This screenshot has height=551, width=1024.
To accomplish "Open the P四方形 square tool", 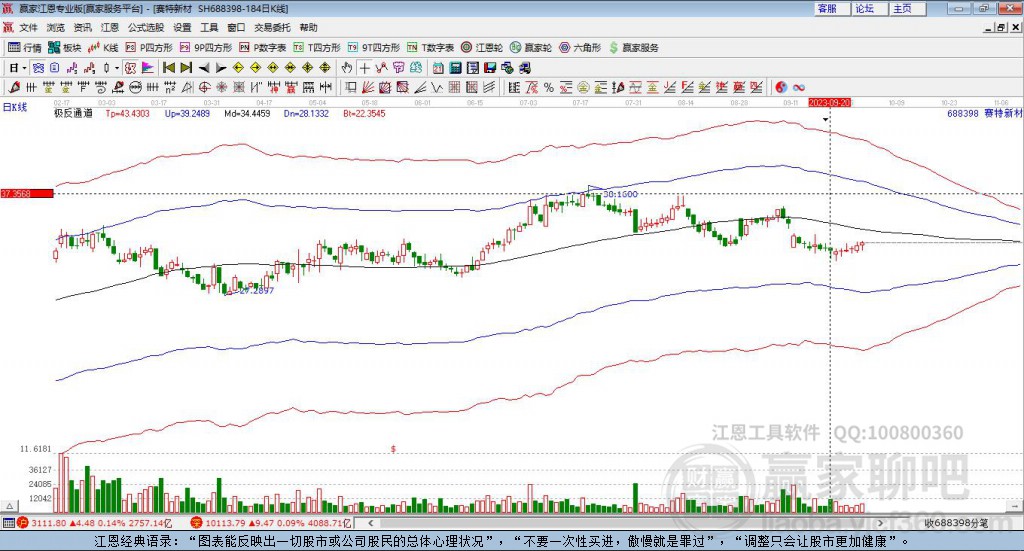I will [149, 48].
